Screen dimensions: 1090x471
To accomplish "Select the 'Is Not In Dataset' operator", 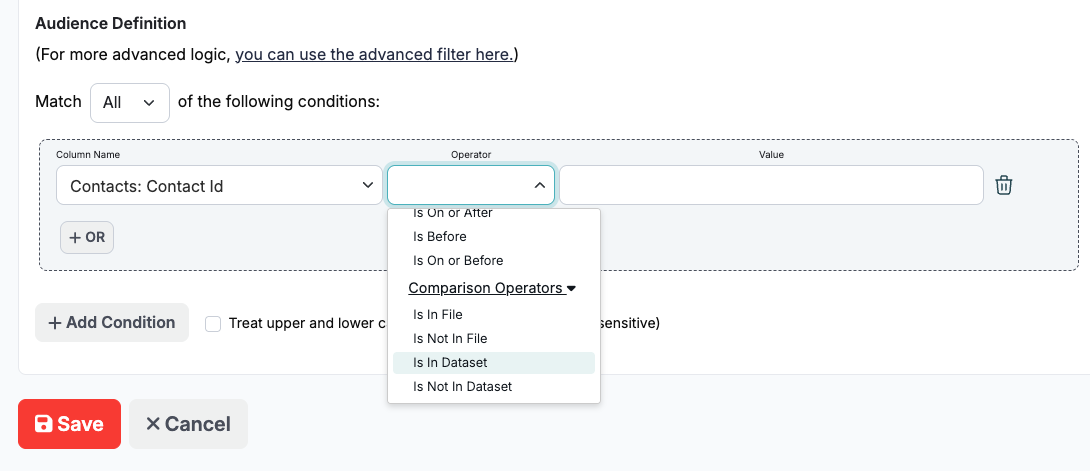I will [x=462, y=386].
